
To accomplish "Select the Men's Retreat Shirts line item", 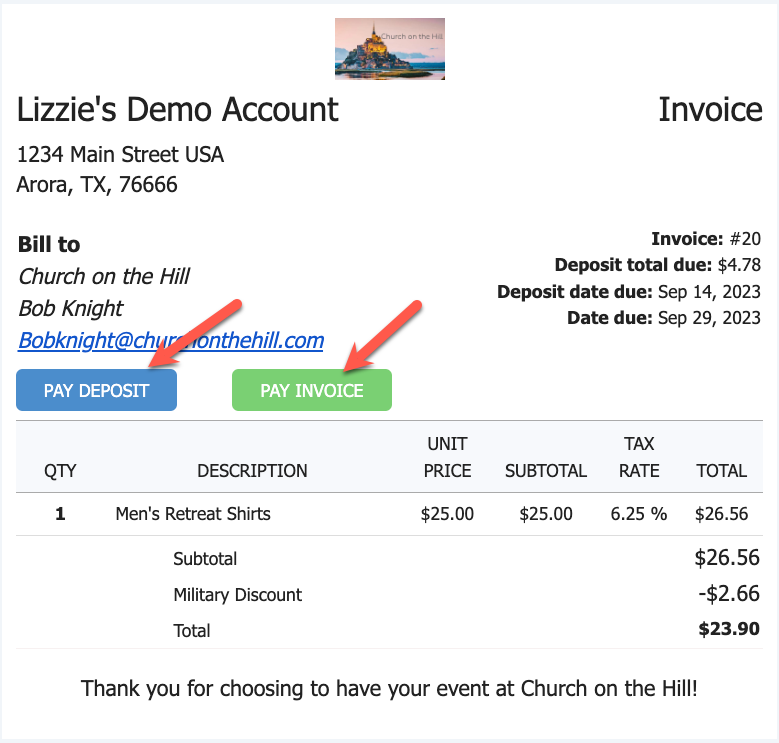I will click(193, 514).
